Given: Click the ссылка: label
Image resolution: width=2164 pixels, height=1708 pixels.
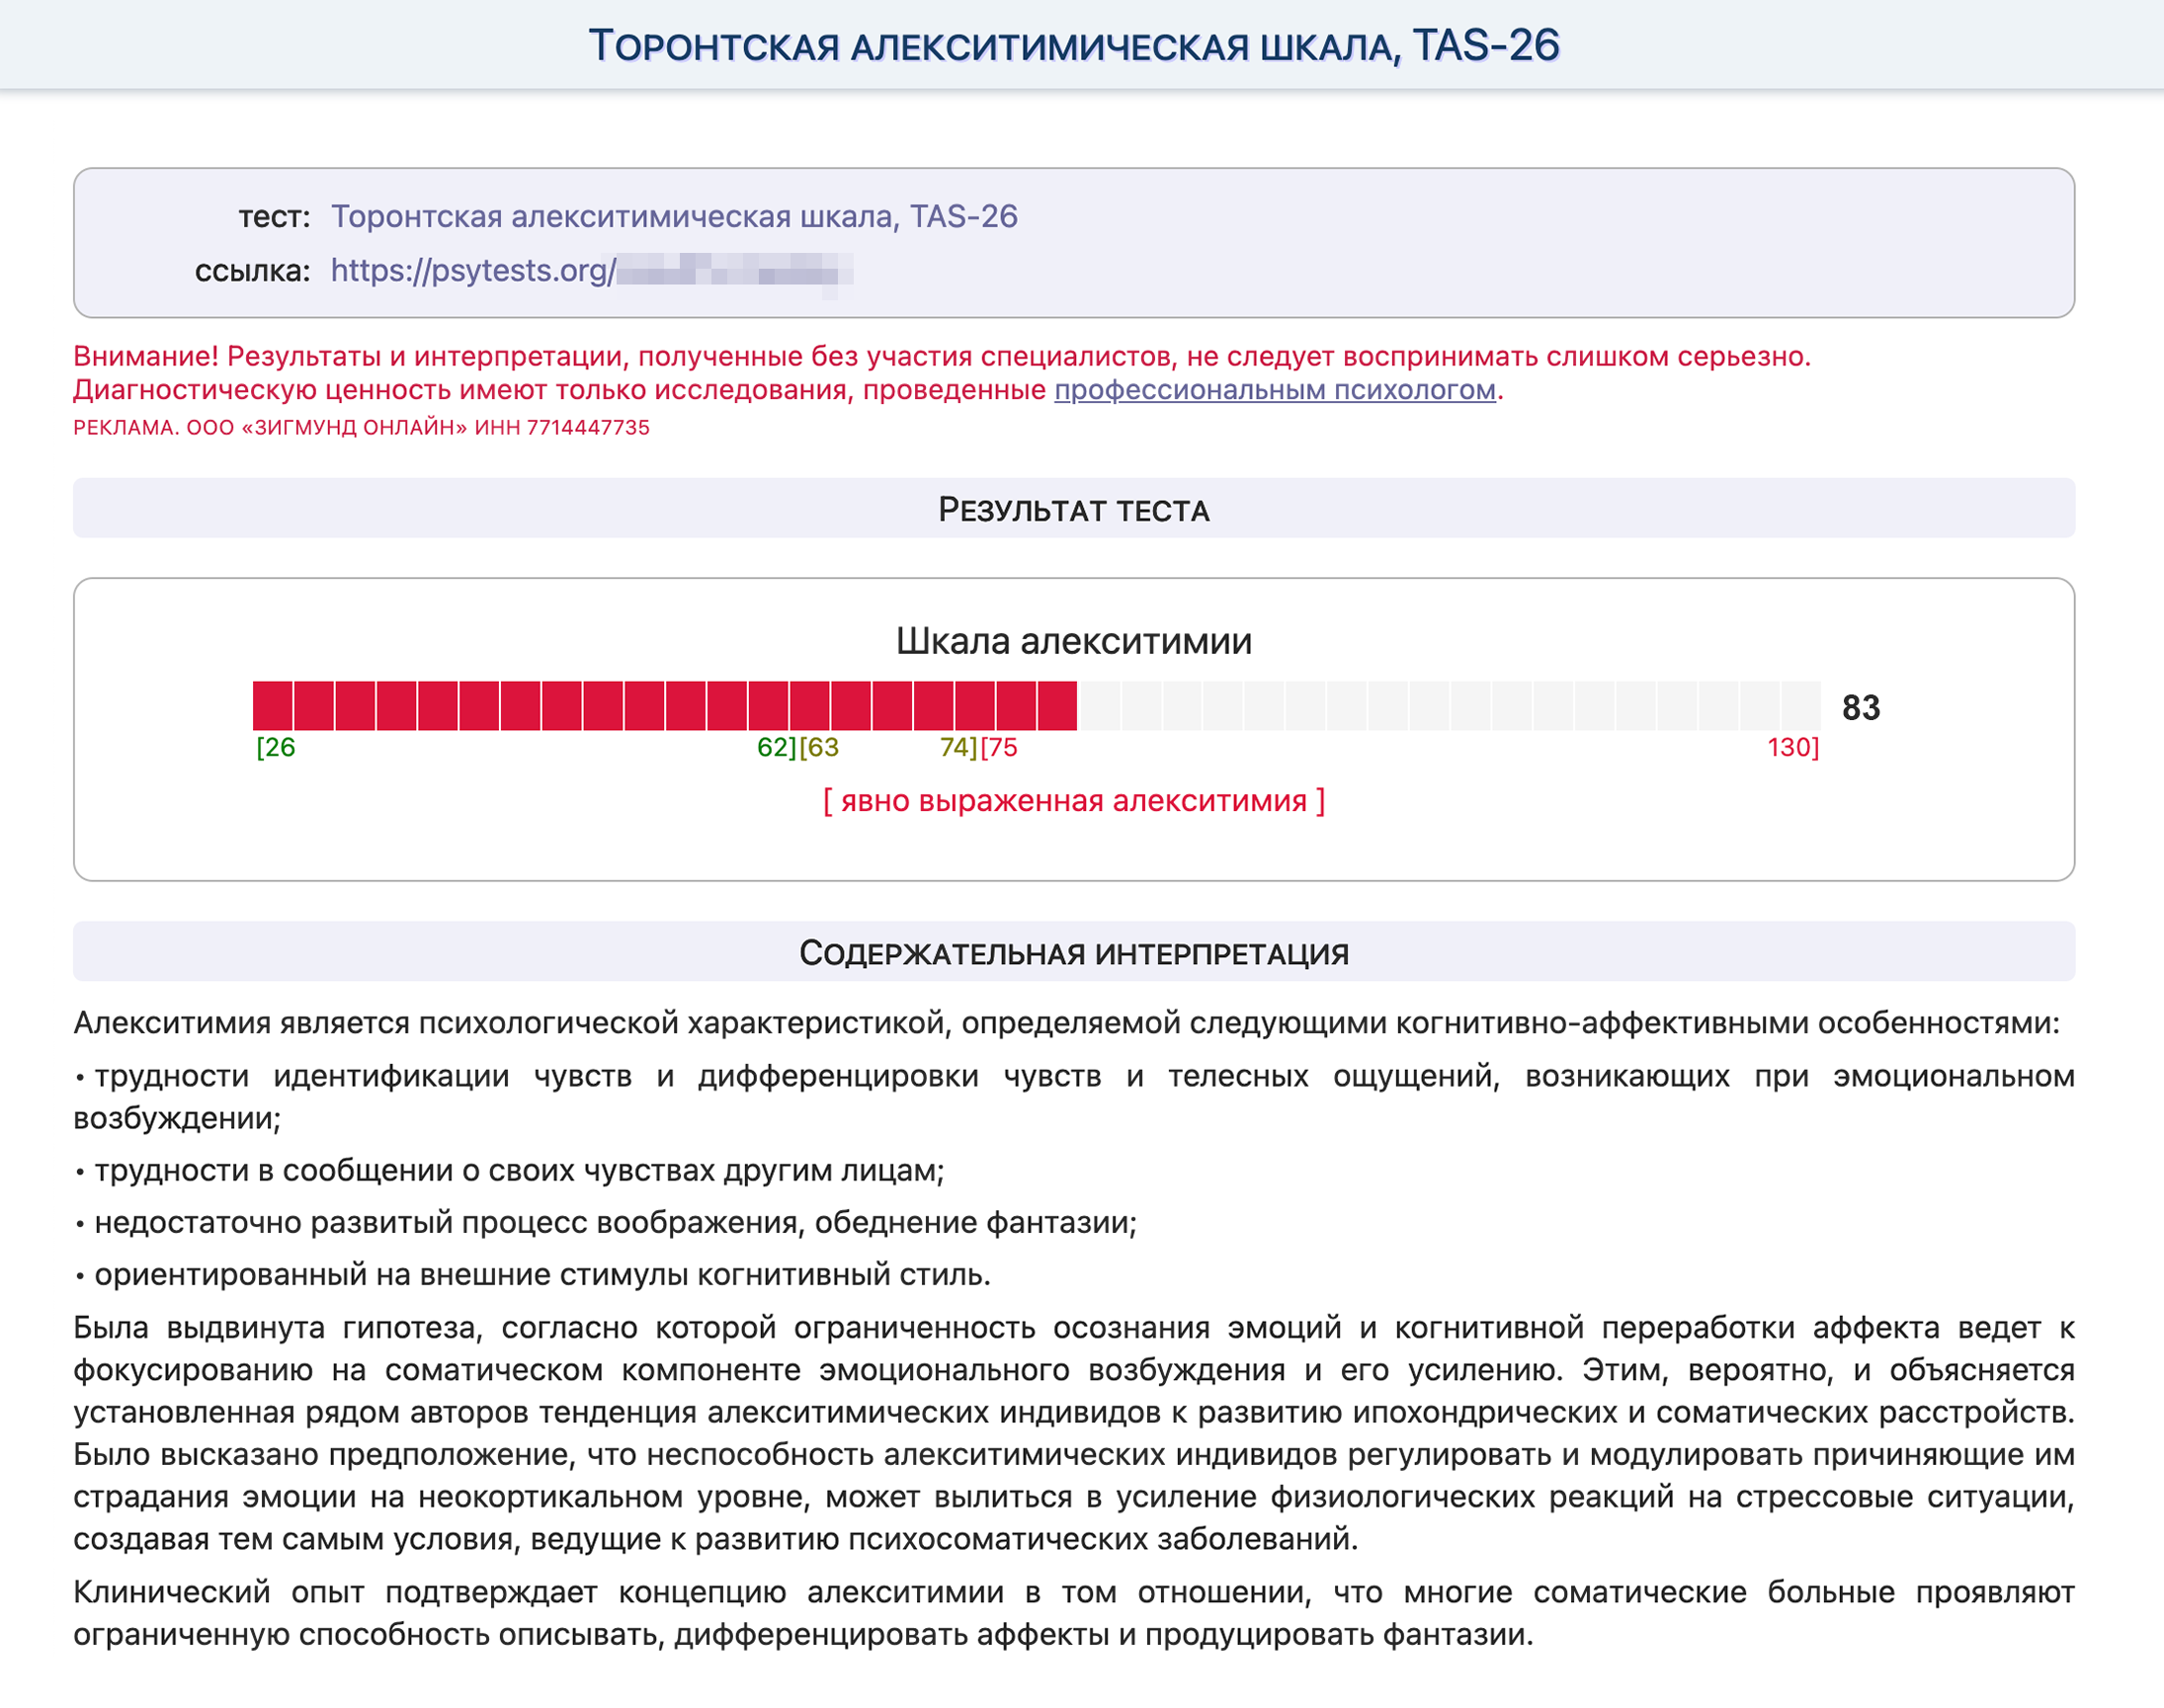Looking at the screenshot, I should point(252,271).
